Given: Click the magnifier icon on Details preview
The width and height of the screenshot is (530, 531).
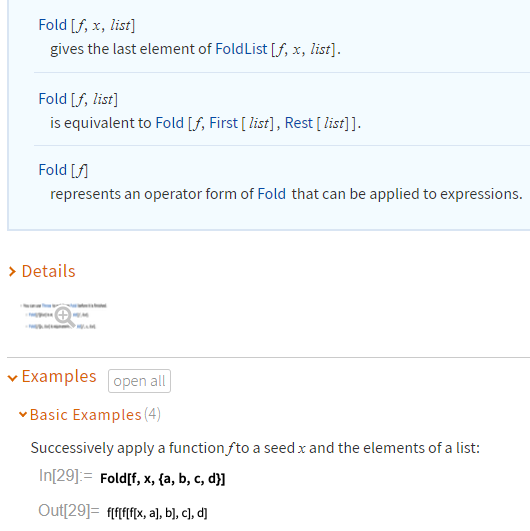Looking at the screenshot, I should click(64, 317).
